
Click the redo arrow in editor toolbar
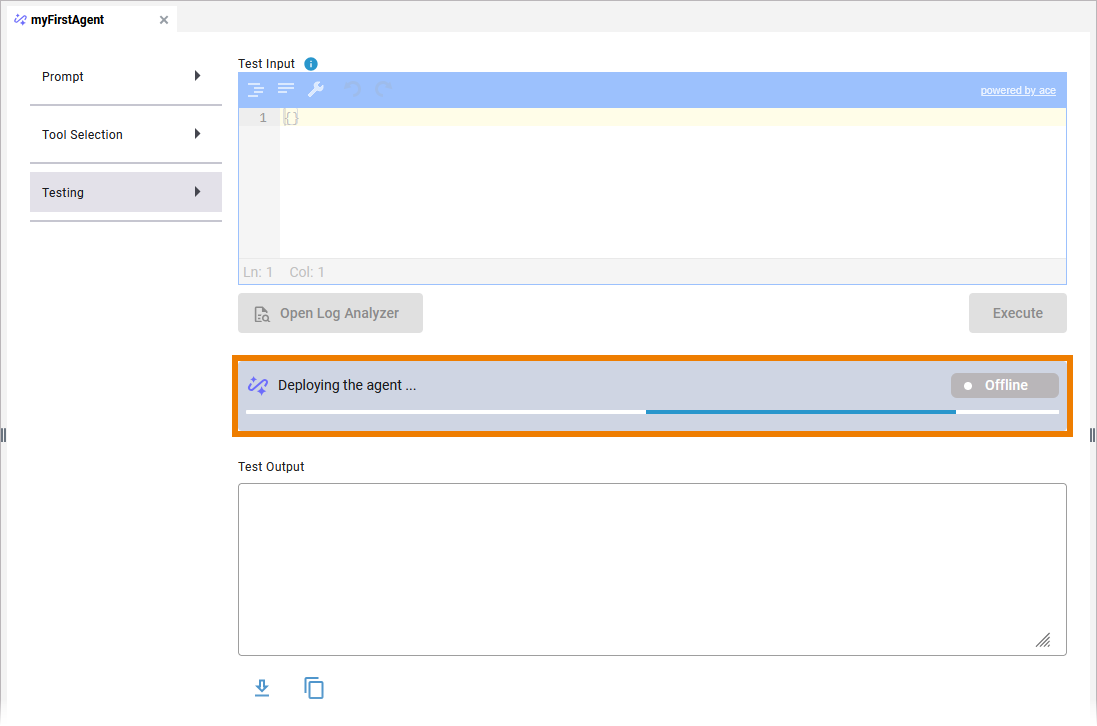[383, 90]
